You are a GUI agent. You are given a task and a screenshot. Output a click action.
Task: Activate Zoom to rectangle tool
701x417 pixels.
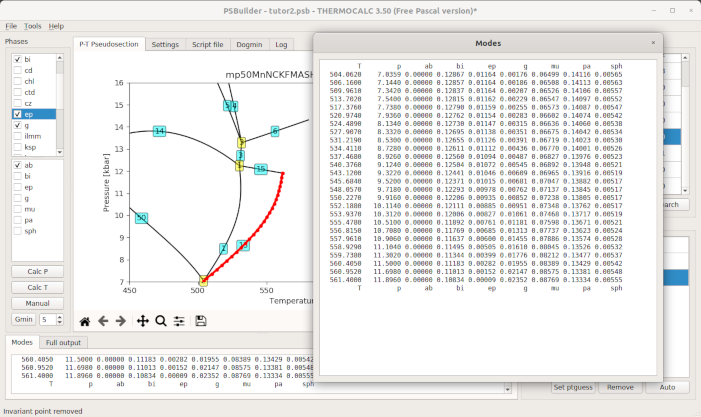[161, 321]
